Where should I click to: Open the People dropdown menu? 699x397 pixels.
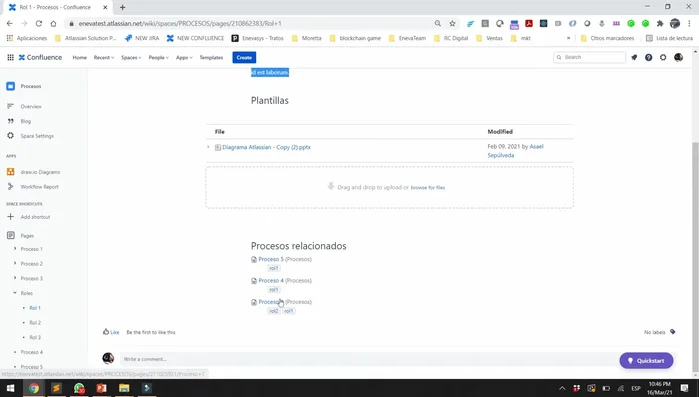click(x=159, y=57)
